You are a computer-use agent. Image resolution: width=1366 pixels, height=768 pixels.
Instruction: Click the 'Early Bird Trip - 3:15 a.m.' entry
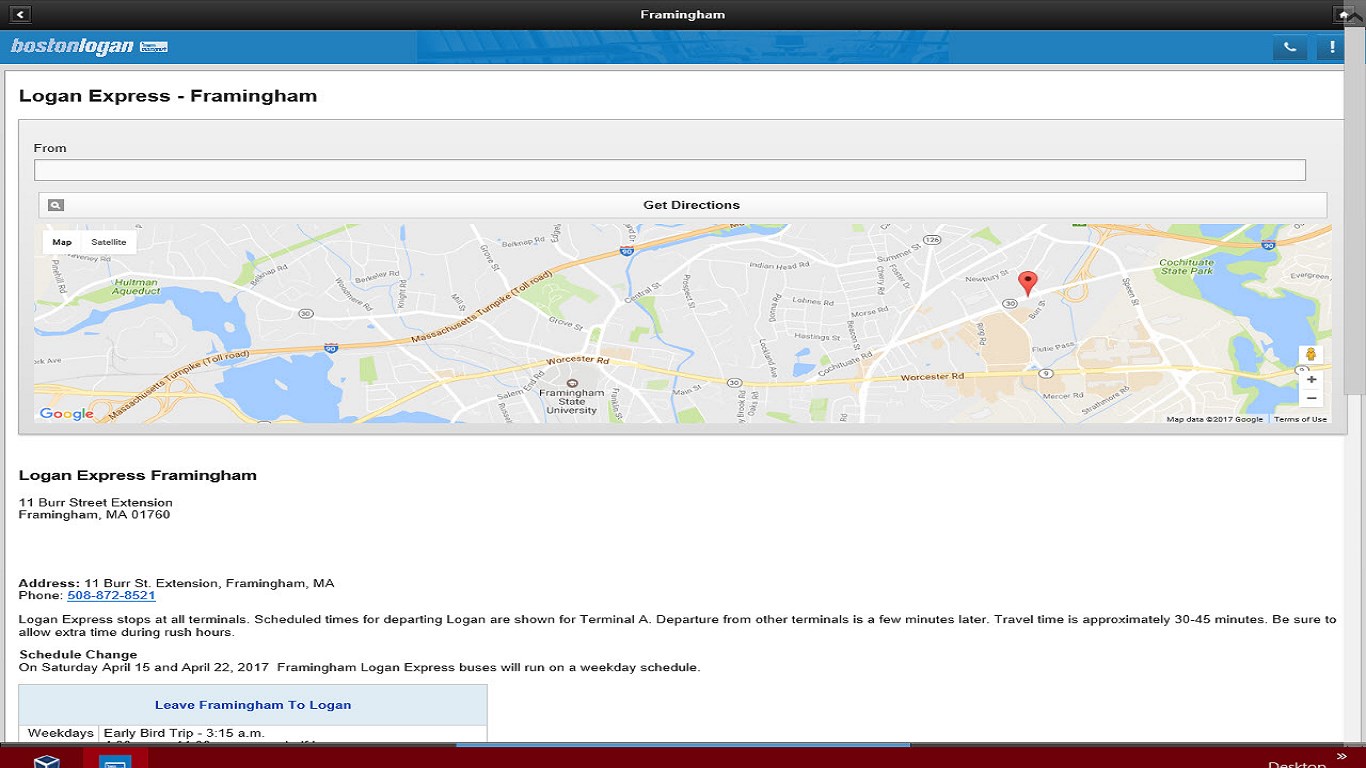tap(184, 733)
